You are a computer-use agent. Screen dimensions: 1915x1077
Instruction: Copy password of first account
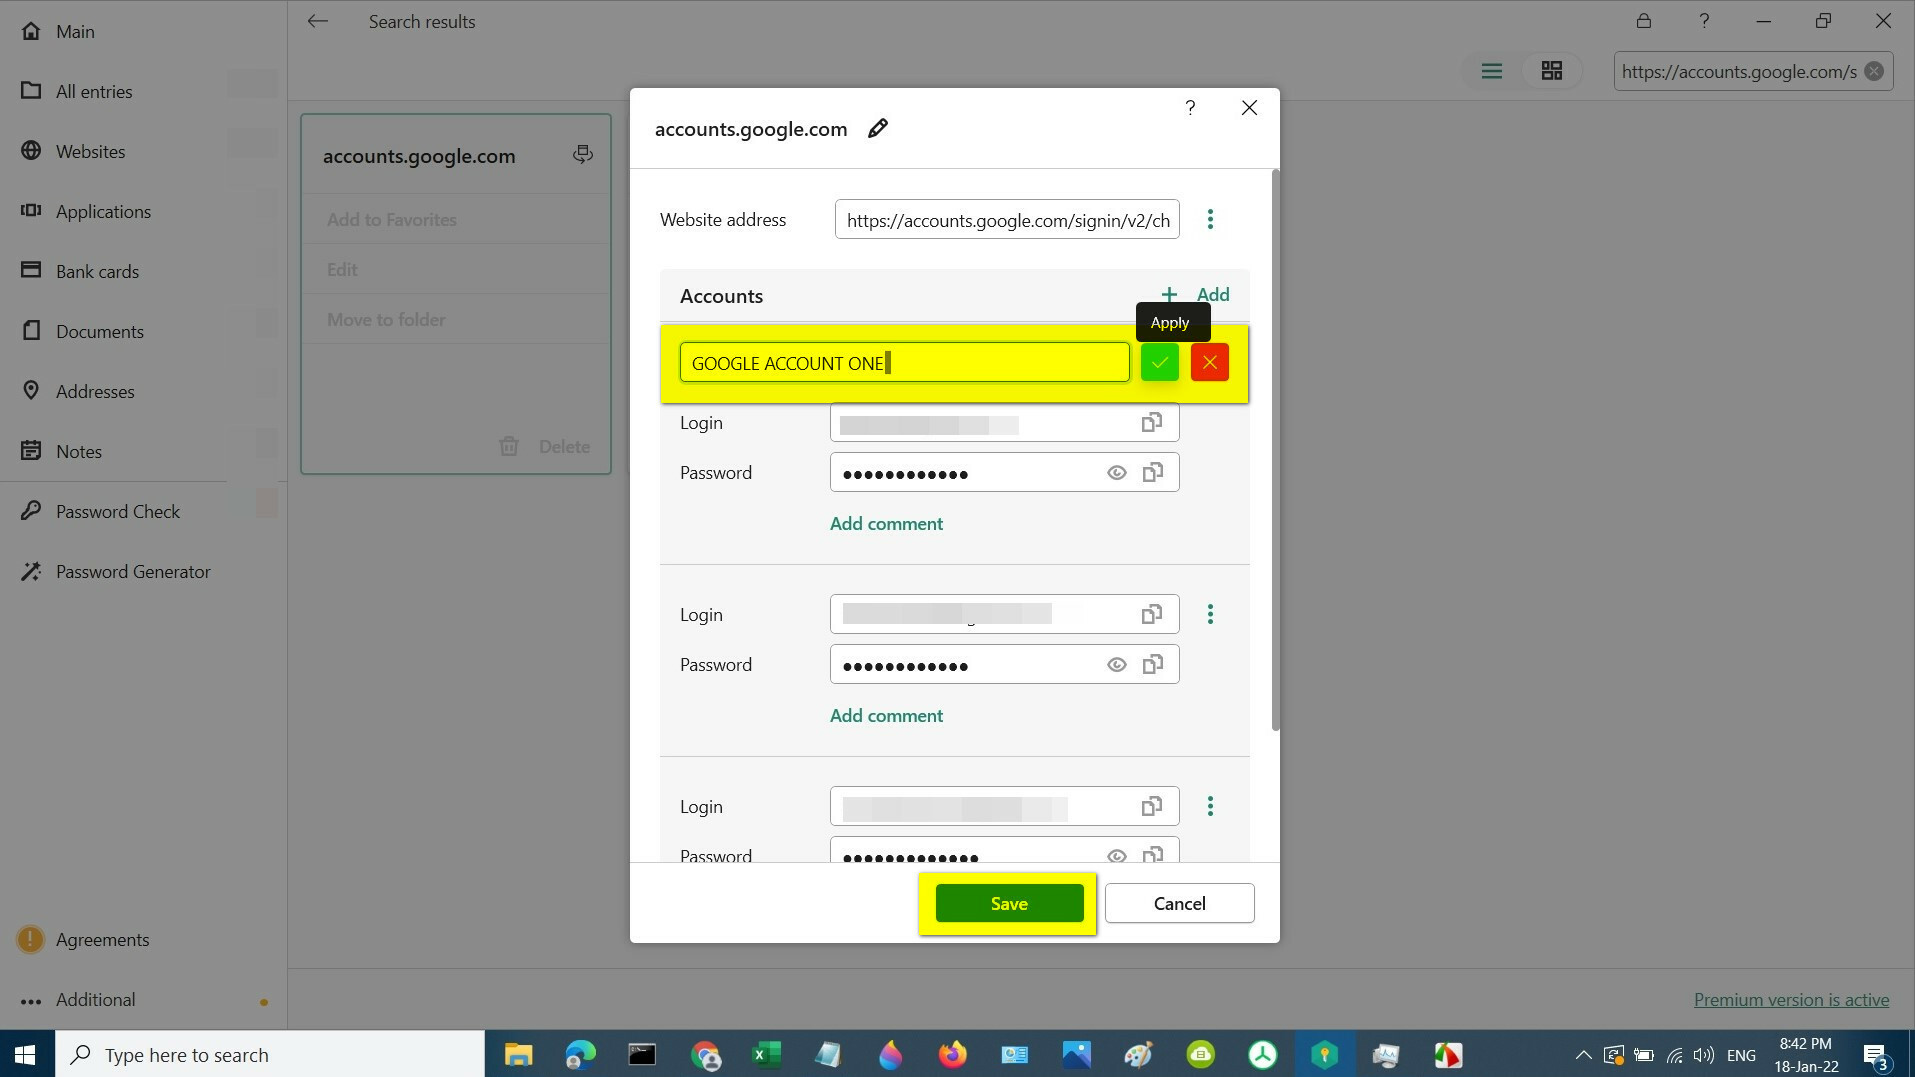pos(1153,473)
